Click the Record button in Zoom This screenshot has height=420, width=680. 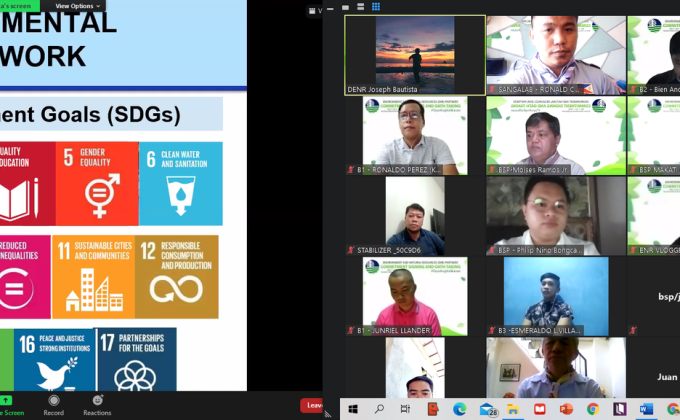54,405
